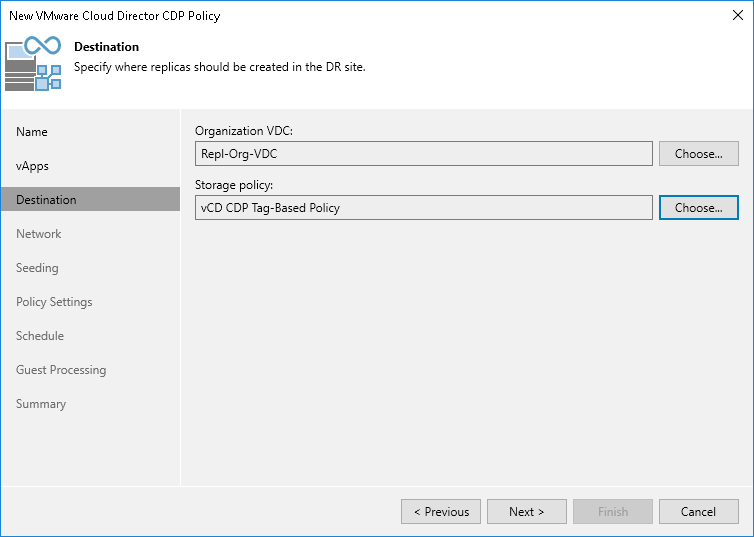Image resolution: width=754 pixels, height=537 pixels.
Task: Click the CDP policy wizard header icon
Action: [33, 63]
